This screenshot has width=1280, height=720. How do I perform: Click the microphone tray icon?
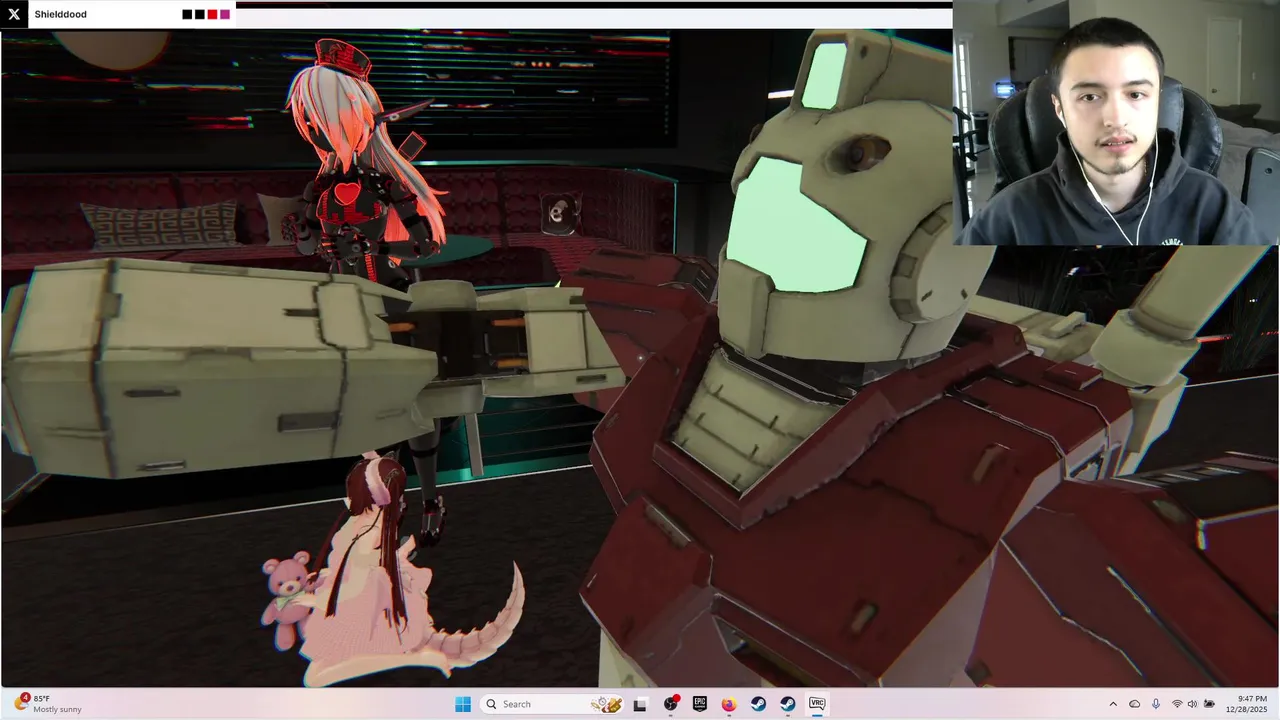point(1156,704)
